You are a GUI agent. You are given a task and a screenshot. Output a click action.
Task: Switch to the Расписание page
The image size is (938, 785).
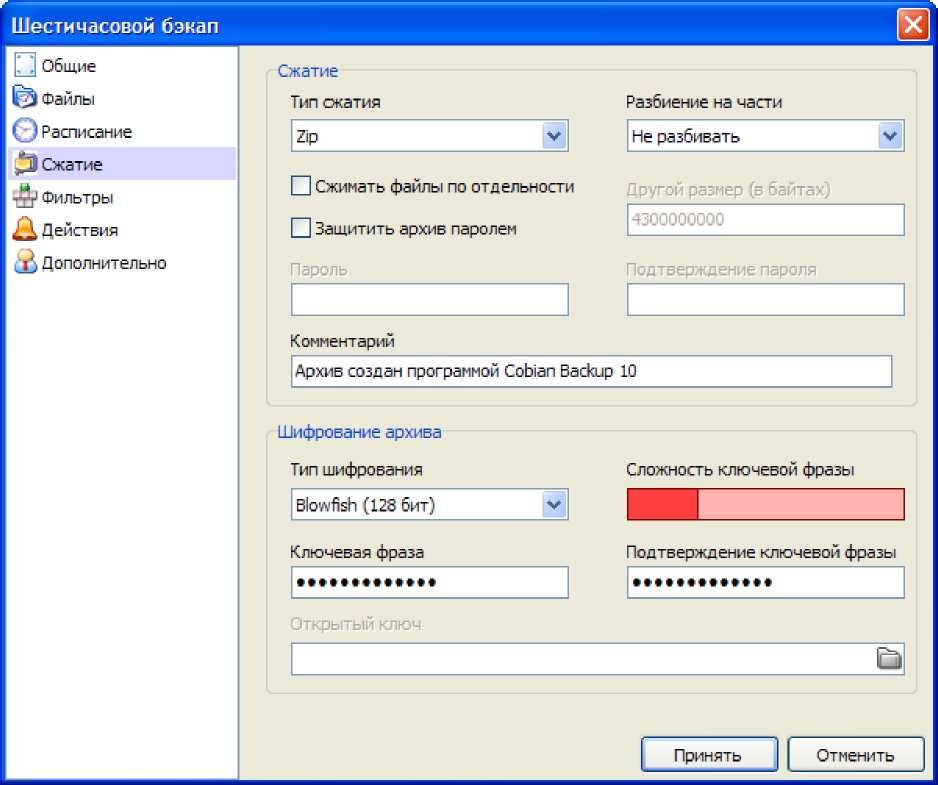click(x=122, y=130)
